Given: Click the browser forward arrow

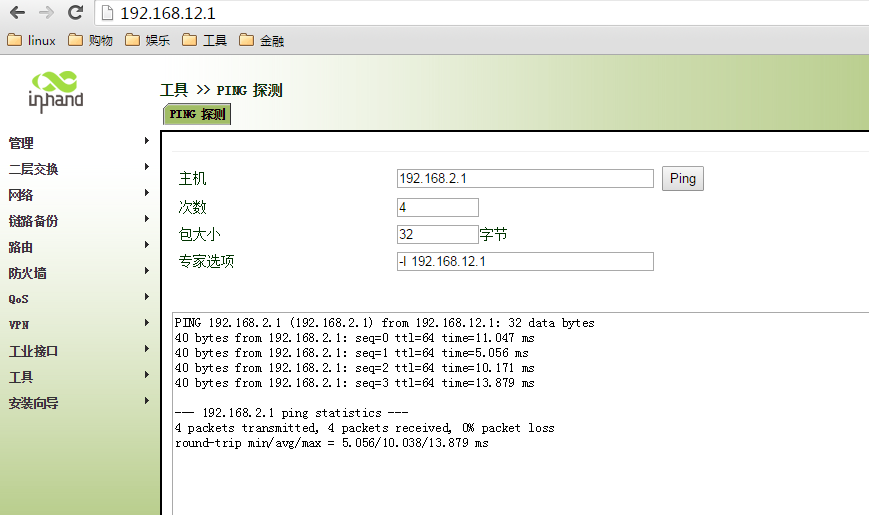Looking at the screenshot, I should 46,13.
